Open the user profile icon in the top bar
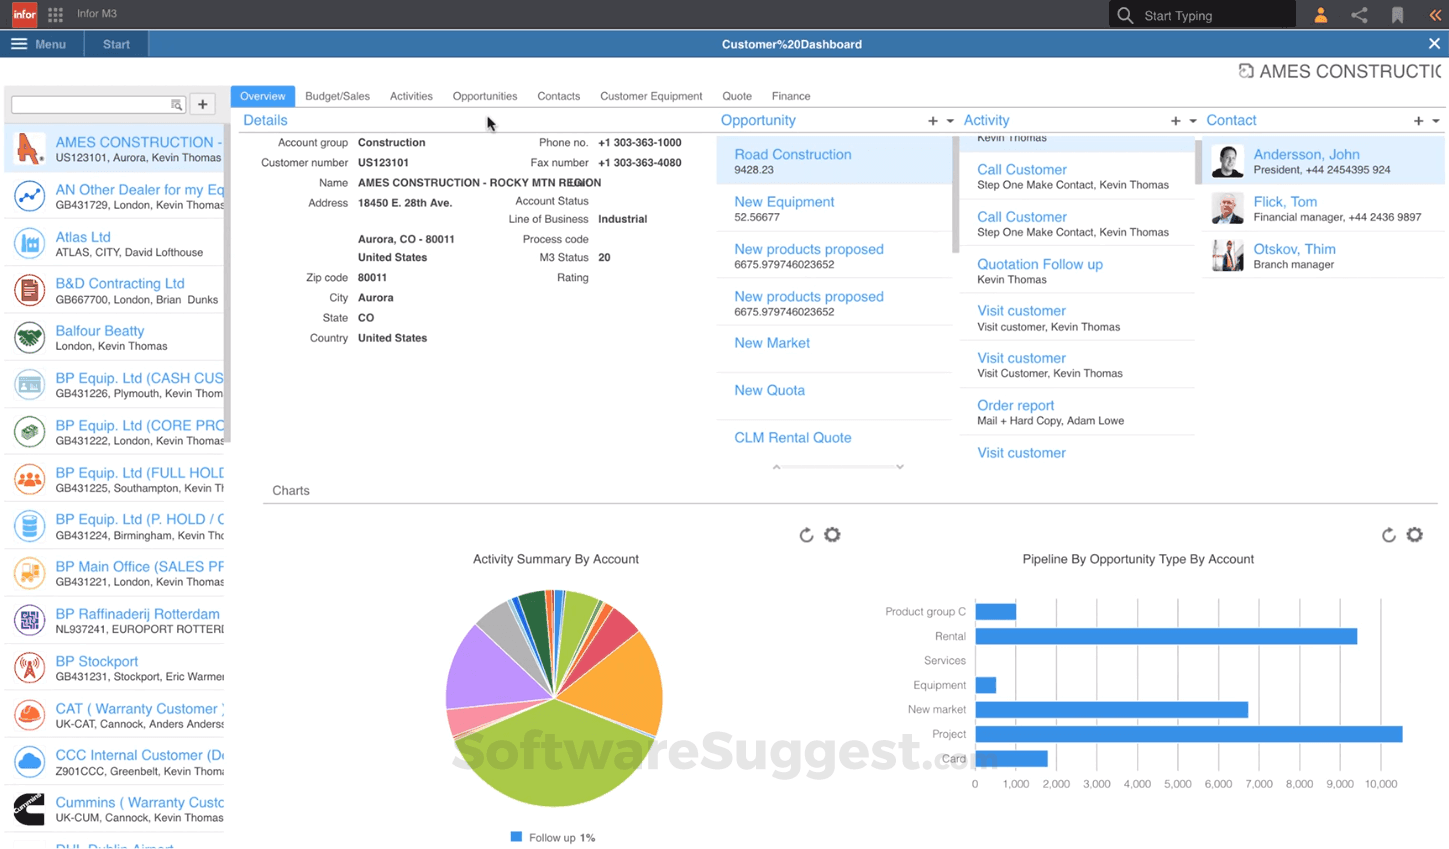1449x849 pixels. (x=1320, y=15)
